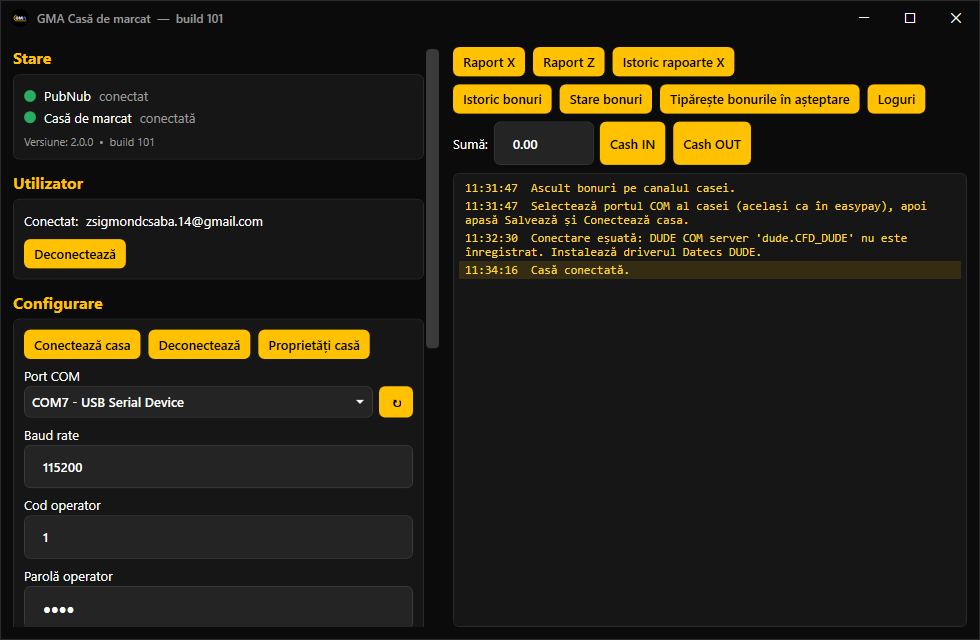Open Istoric bonuri
980x640 pixels.
click(502, 99)
